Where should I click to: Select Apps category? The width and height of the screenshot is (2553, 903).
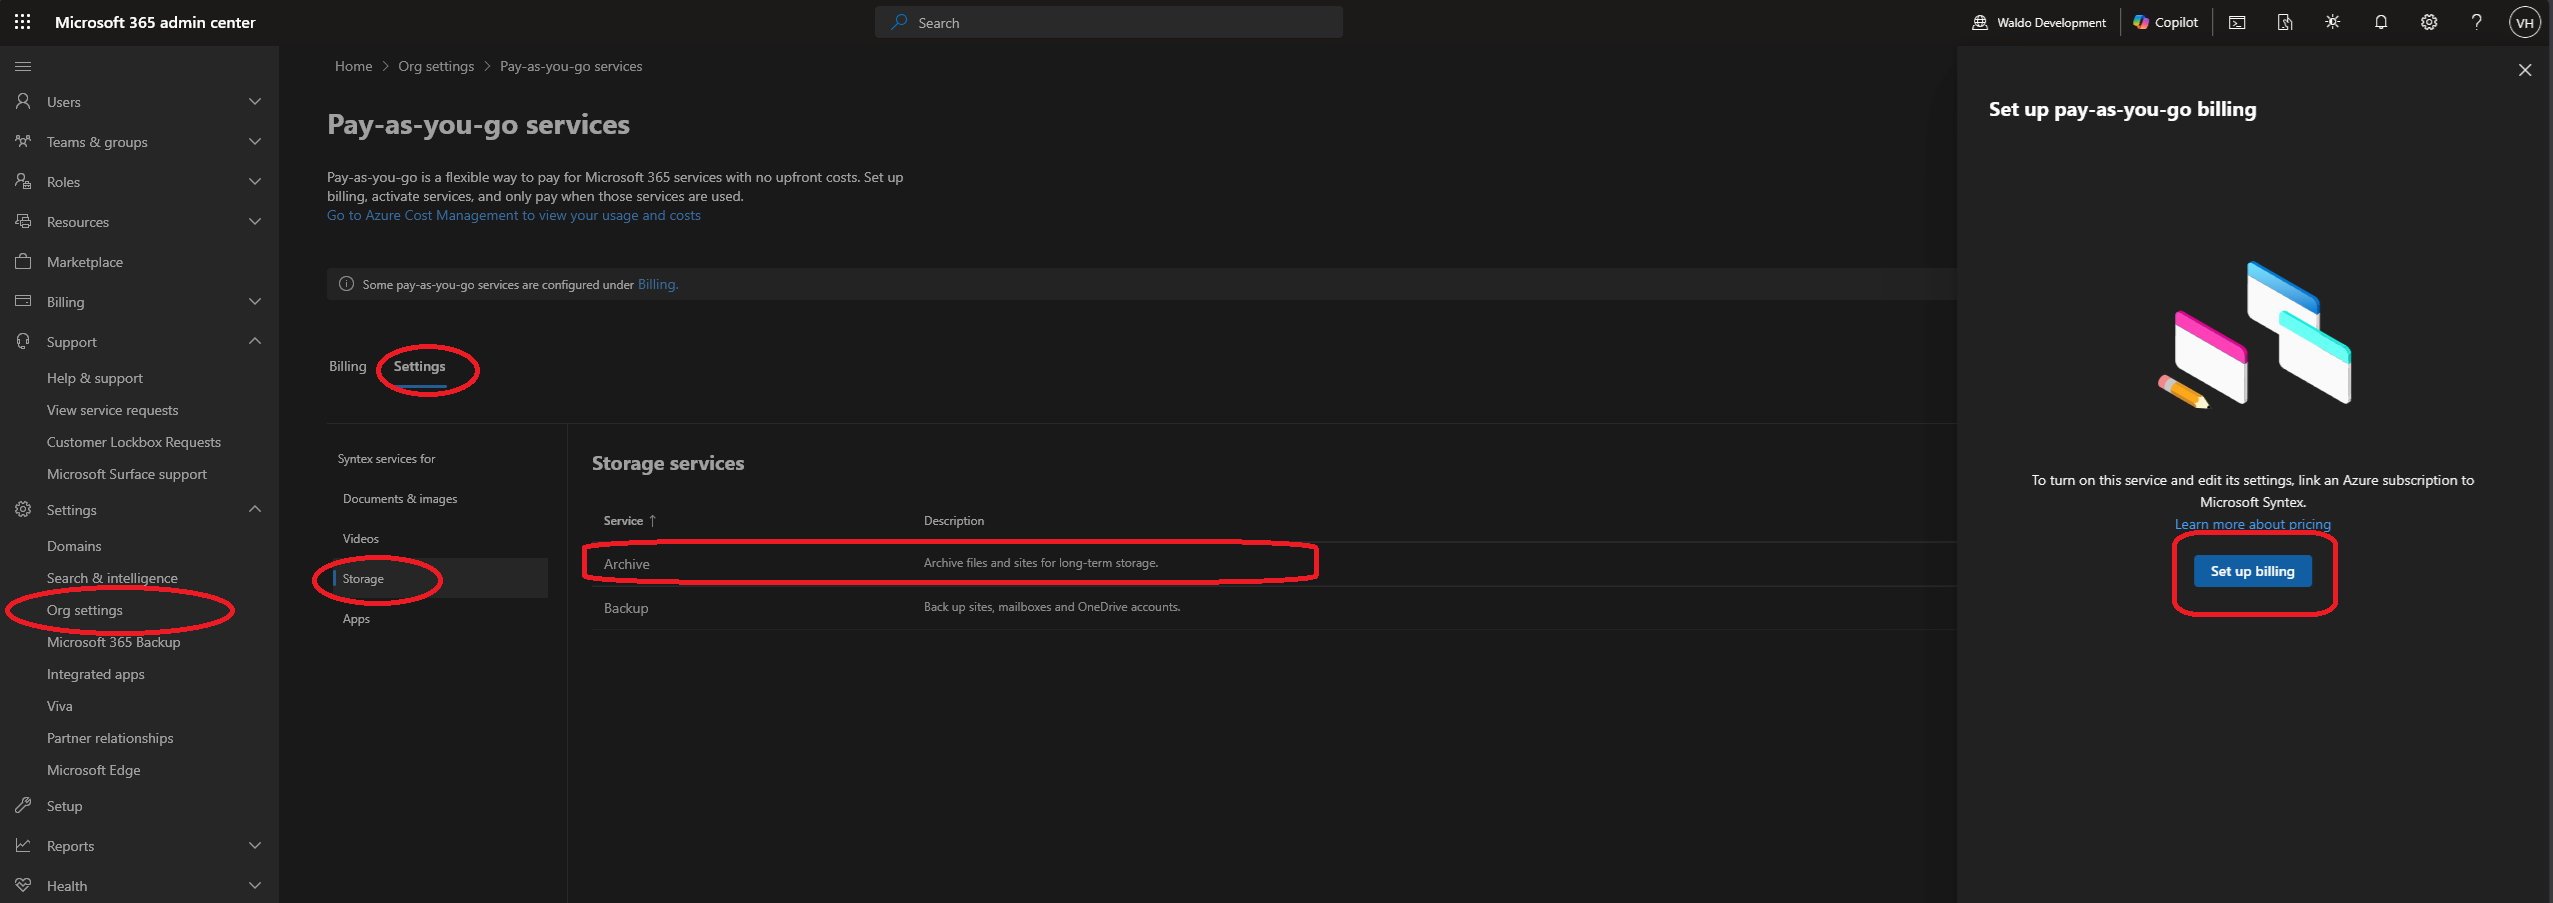(x=356, y=619)
